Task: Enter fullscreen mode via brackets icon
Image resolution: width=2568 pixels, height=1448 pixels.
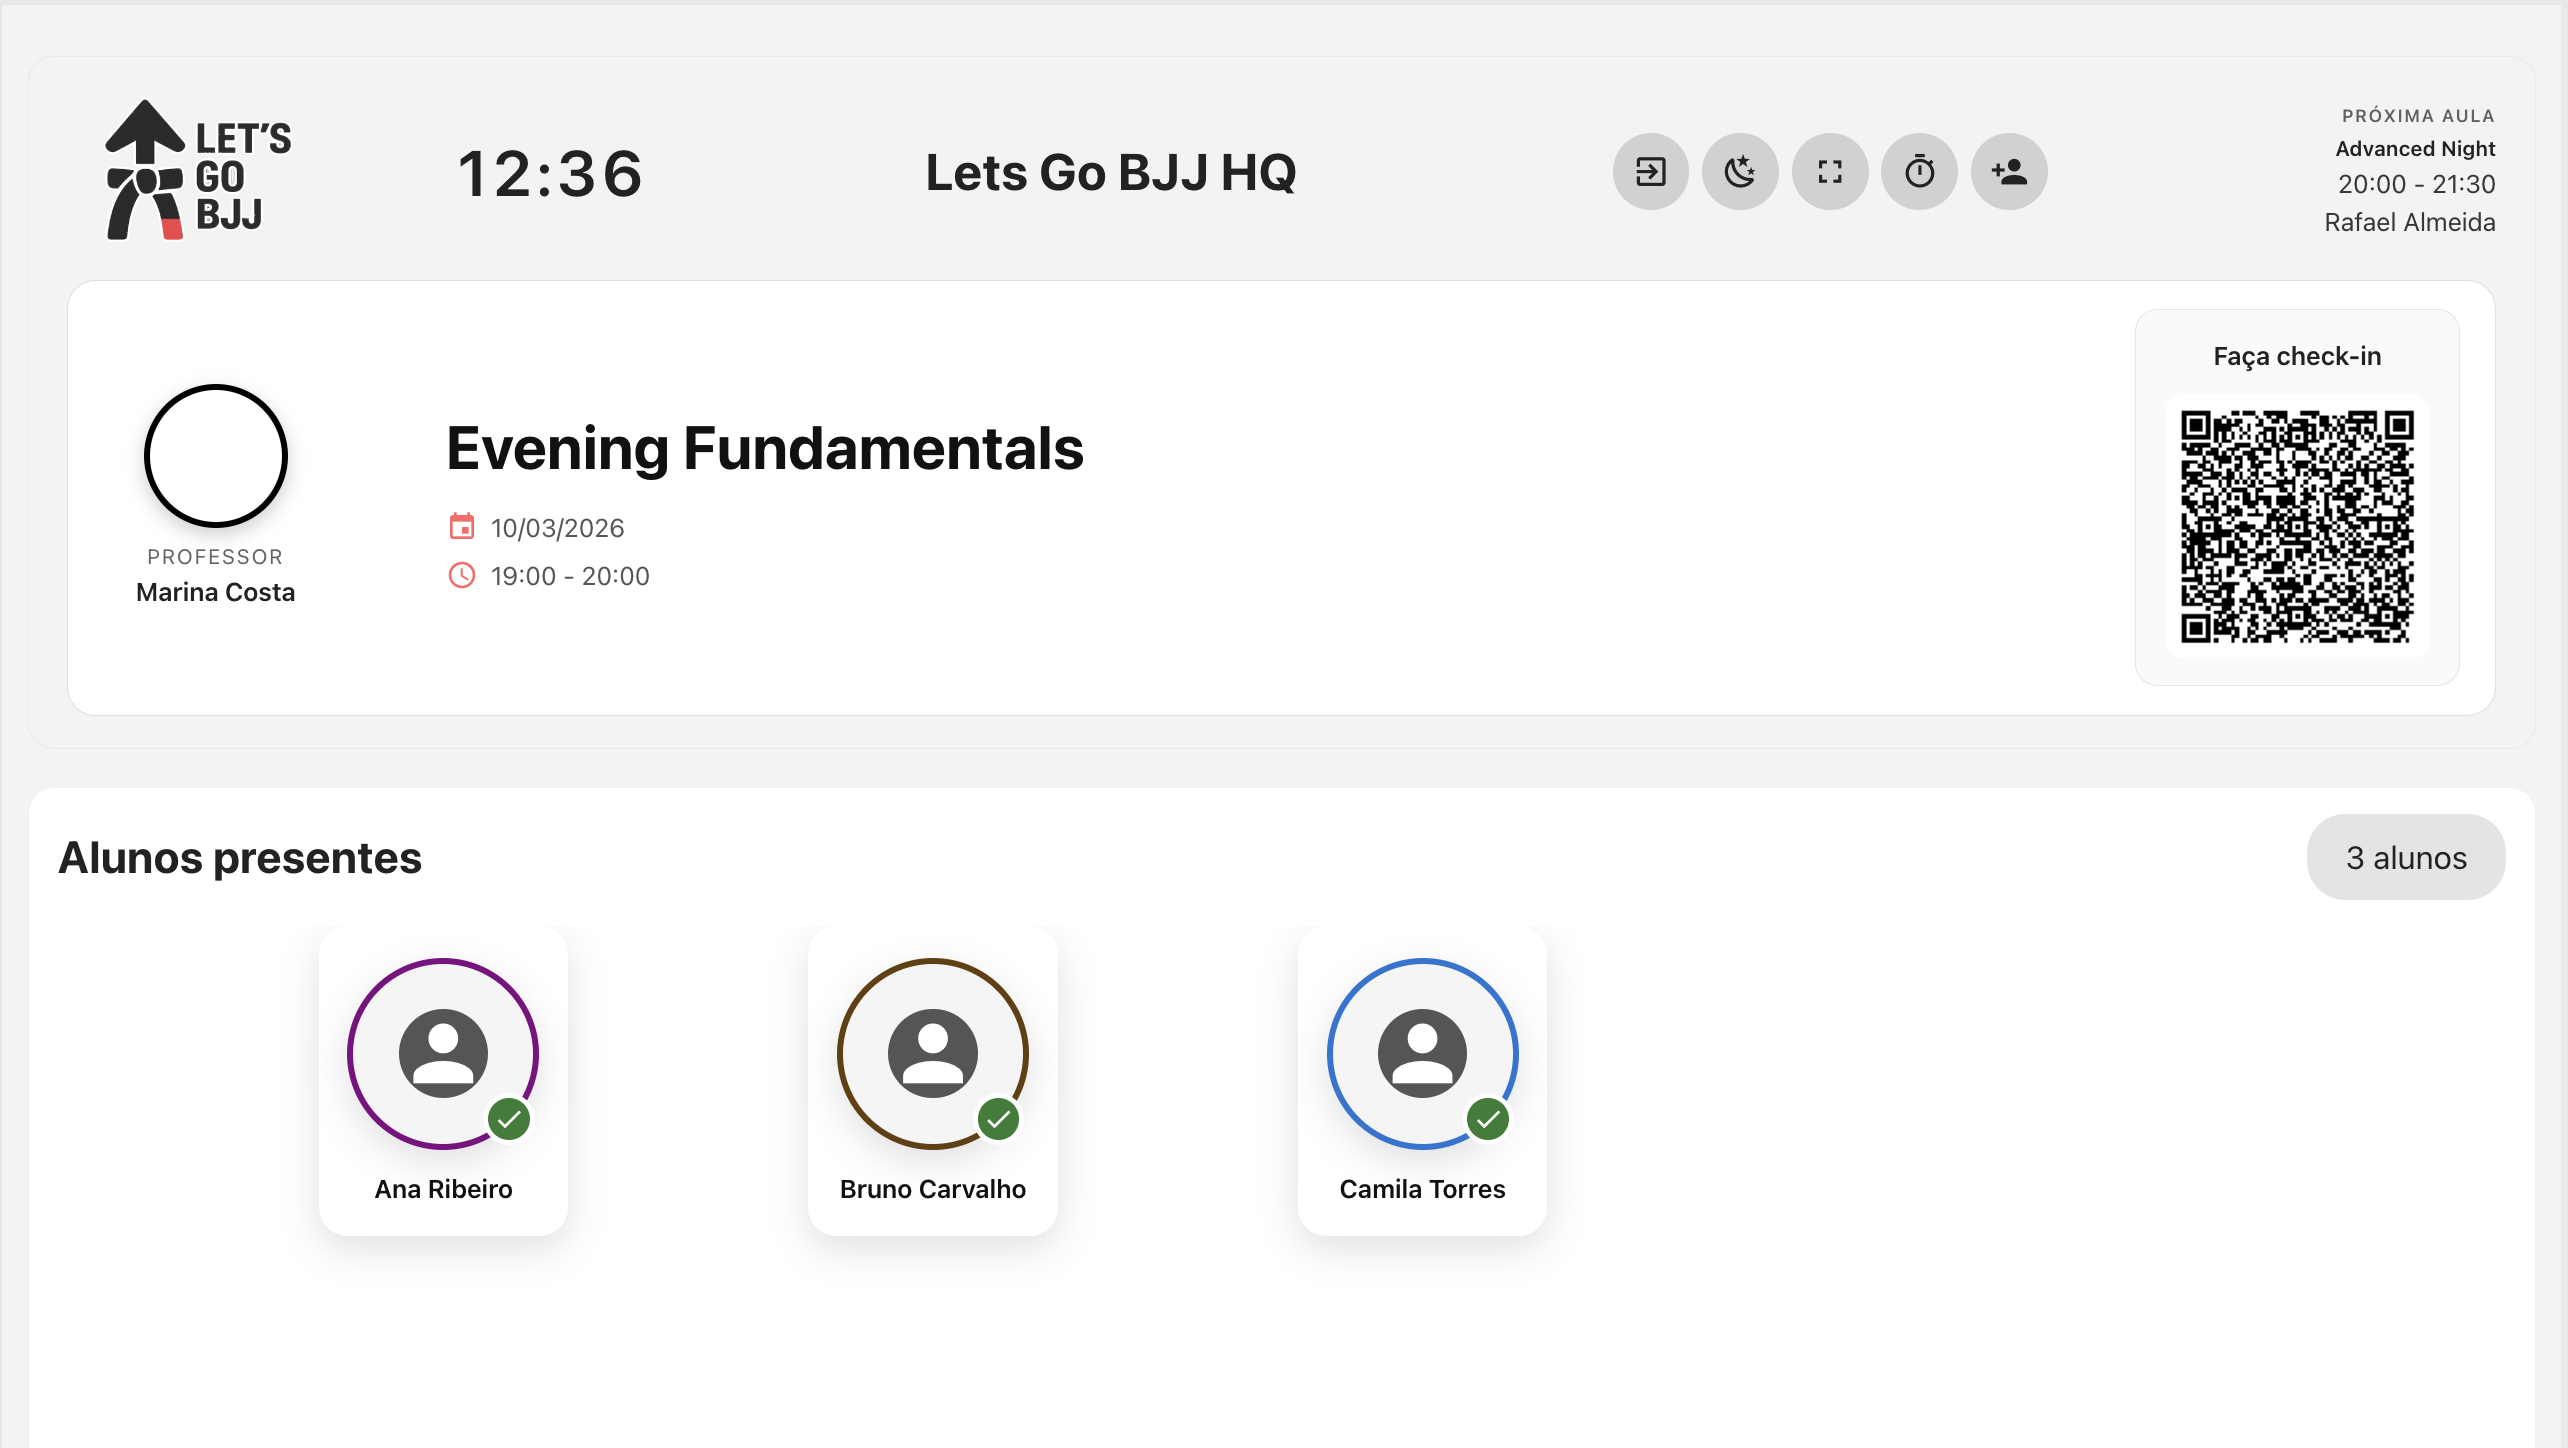Action: pyautogui.click(x=1829, y=172)
